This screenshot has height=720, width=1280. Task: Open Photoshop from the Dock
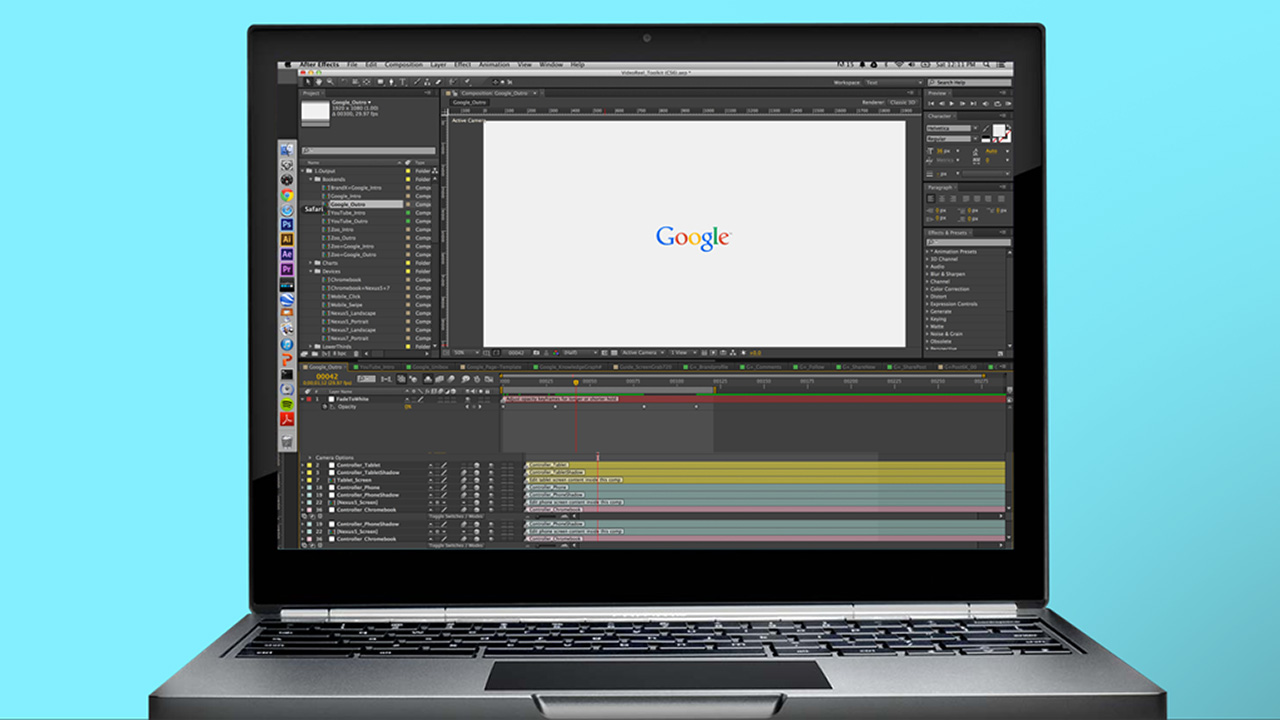tap(287, 225)
